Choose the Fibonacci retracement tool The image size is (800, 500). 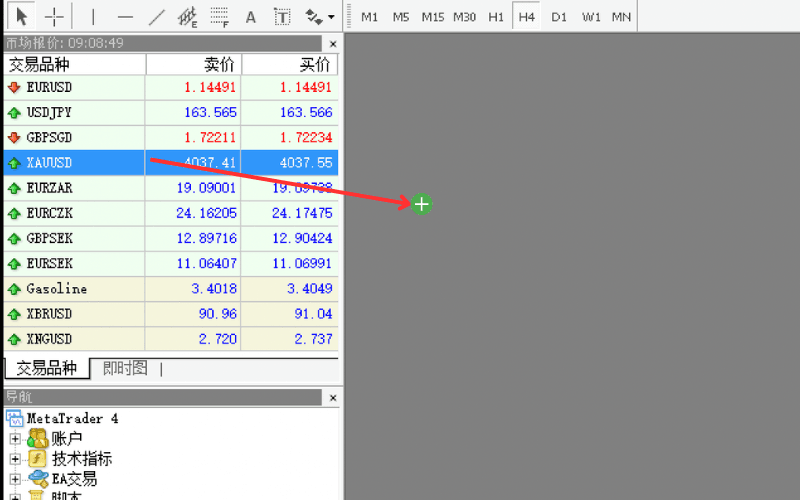219,17
